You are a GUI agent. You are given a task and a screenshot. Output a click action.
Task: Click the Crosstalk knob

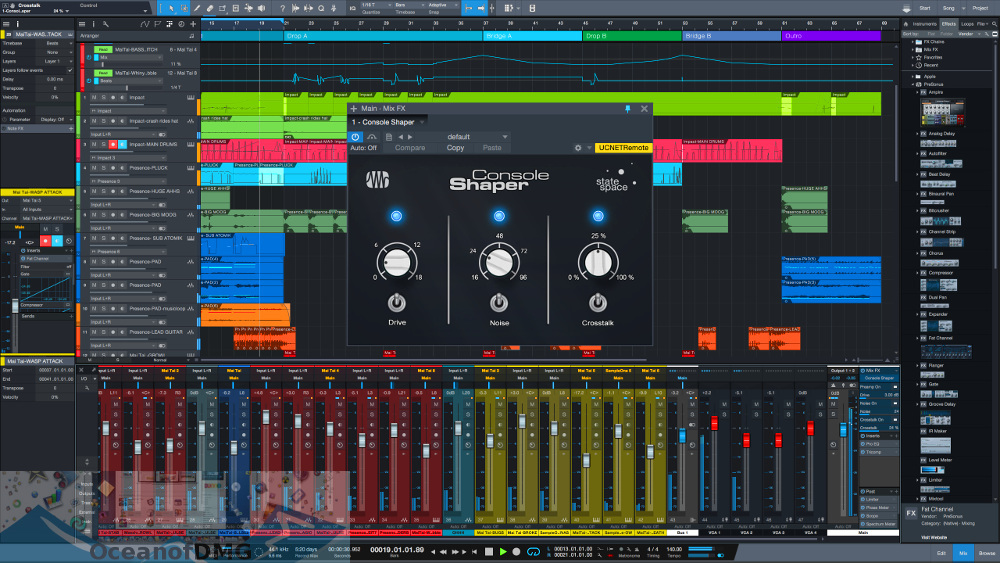(598, 261)
